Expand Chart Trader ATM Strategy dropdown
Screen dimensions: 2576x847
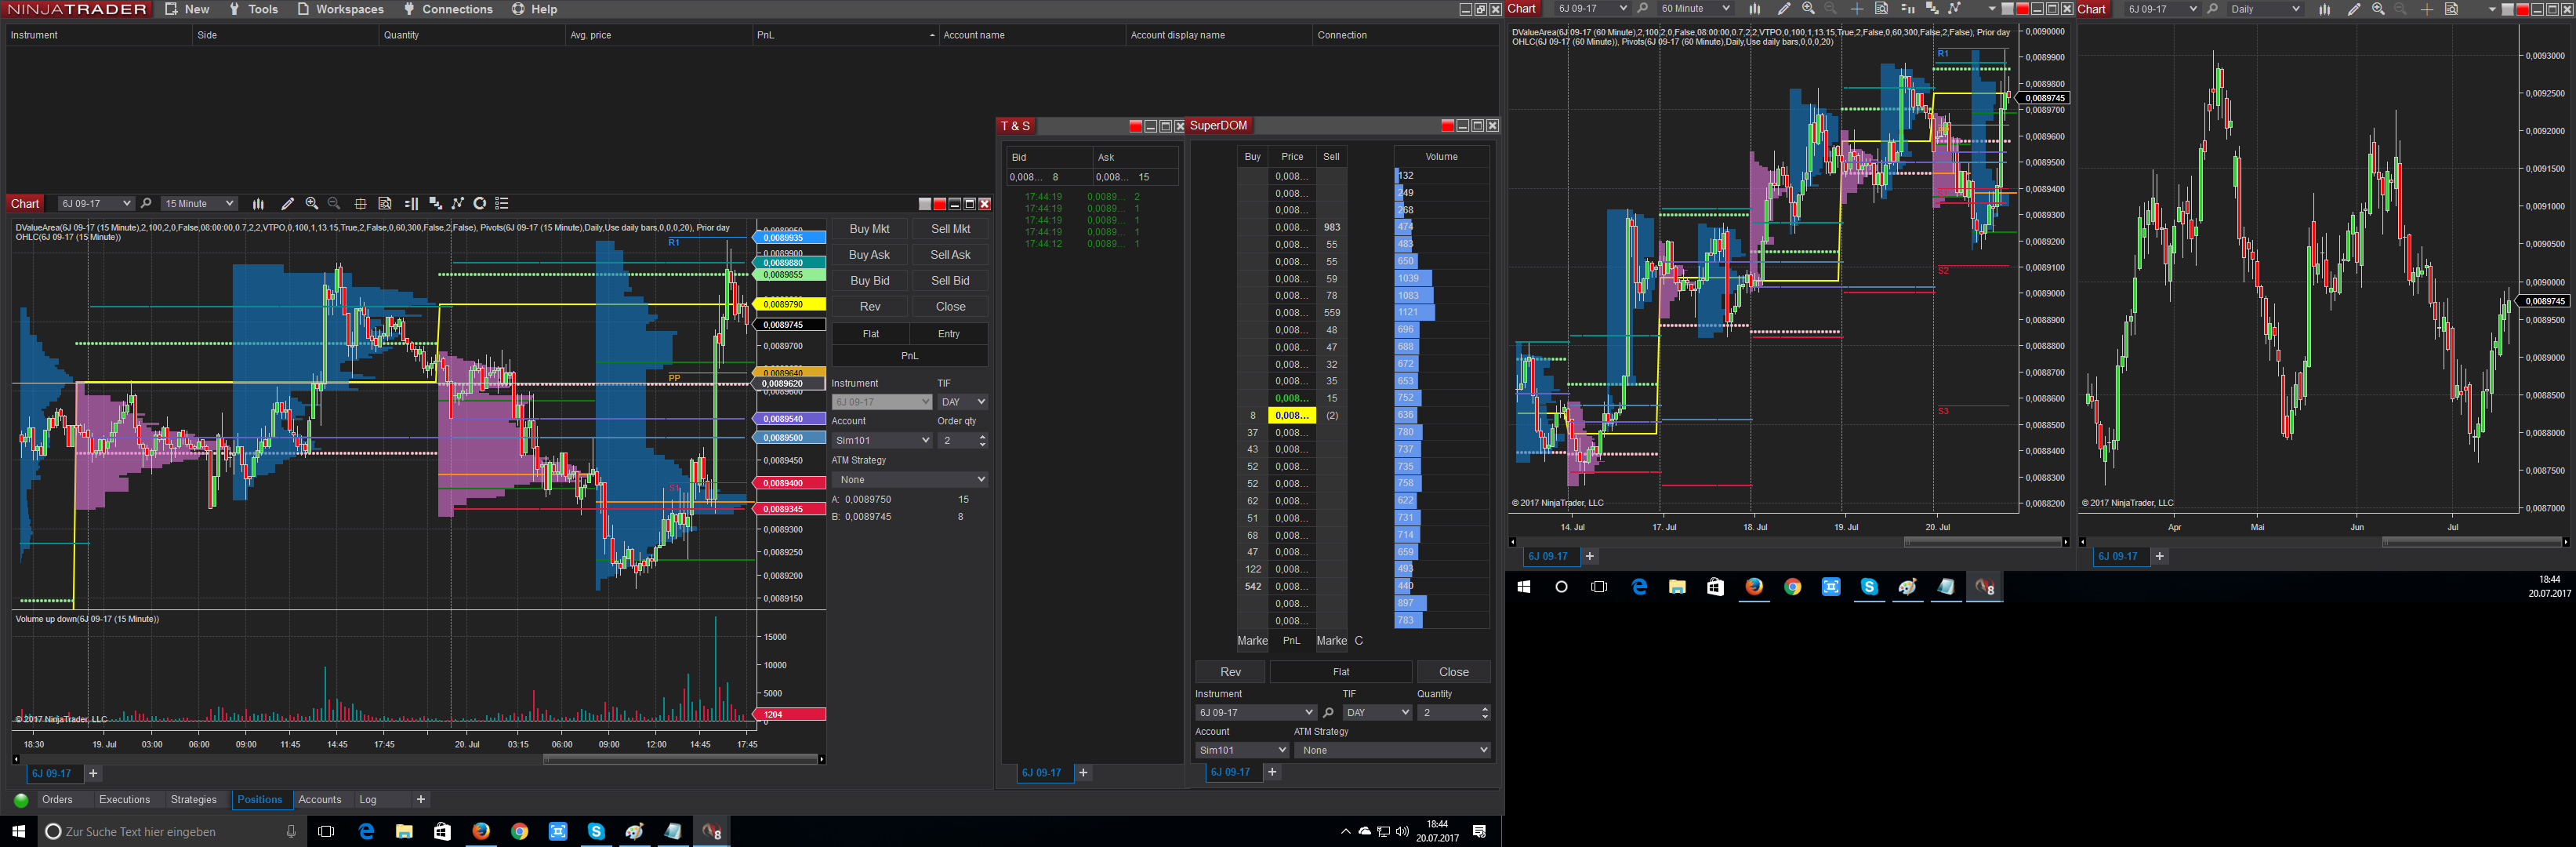tap(910, 480)
